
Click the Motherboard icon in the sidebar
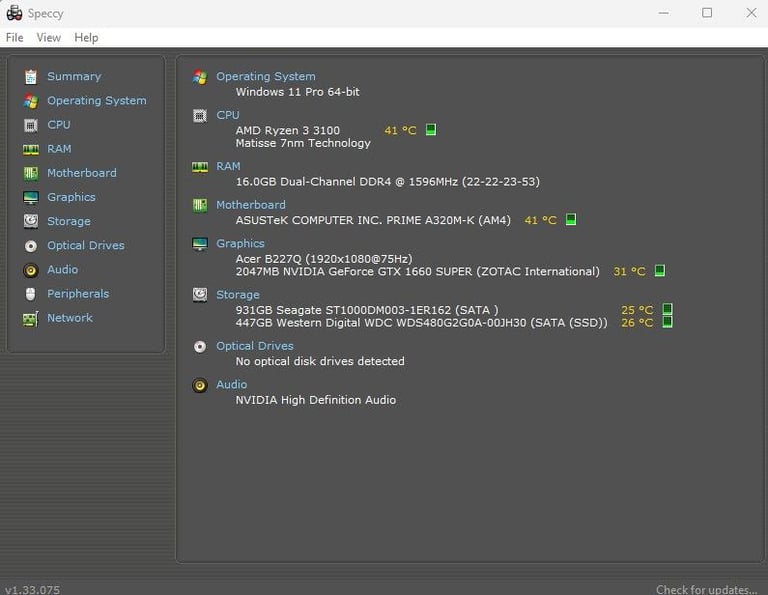31,173
